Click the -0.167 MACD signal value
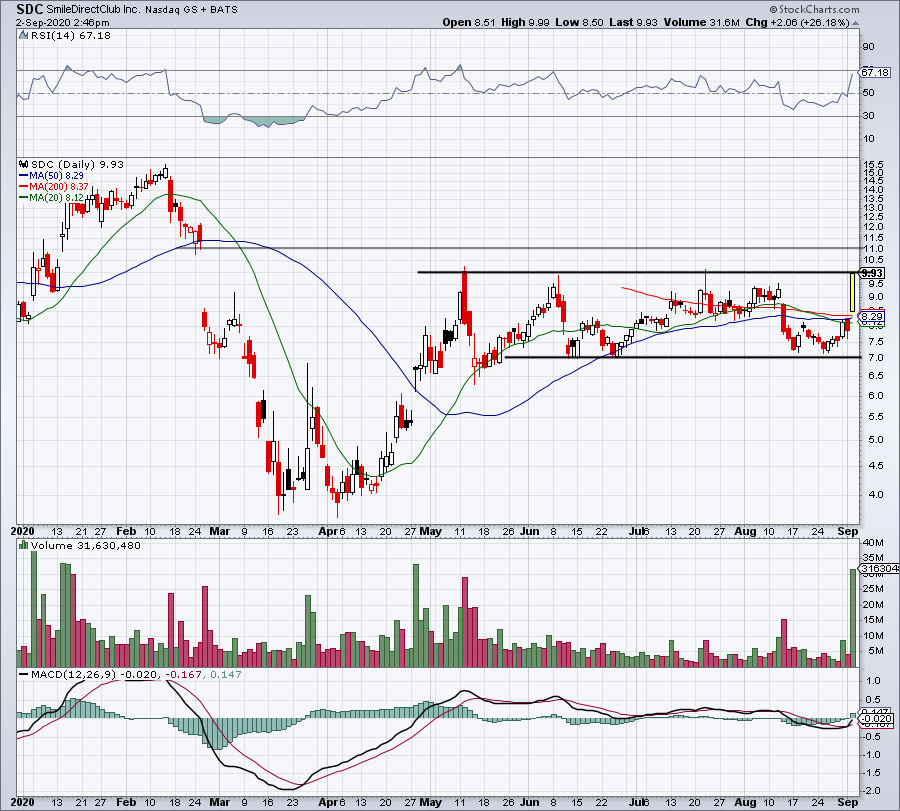The height and width of the screenshot is (811, 900). (x=183, y=674)
